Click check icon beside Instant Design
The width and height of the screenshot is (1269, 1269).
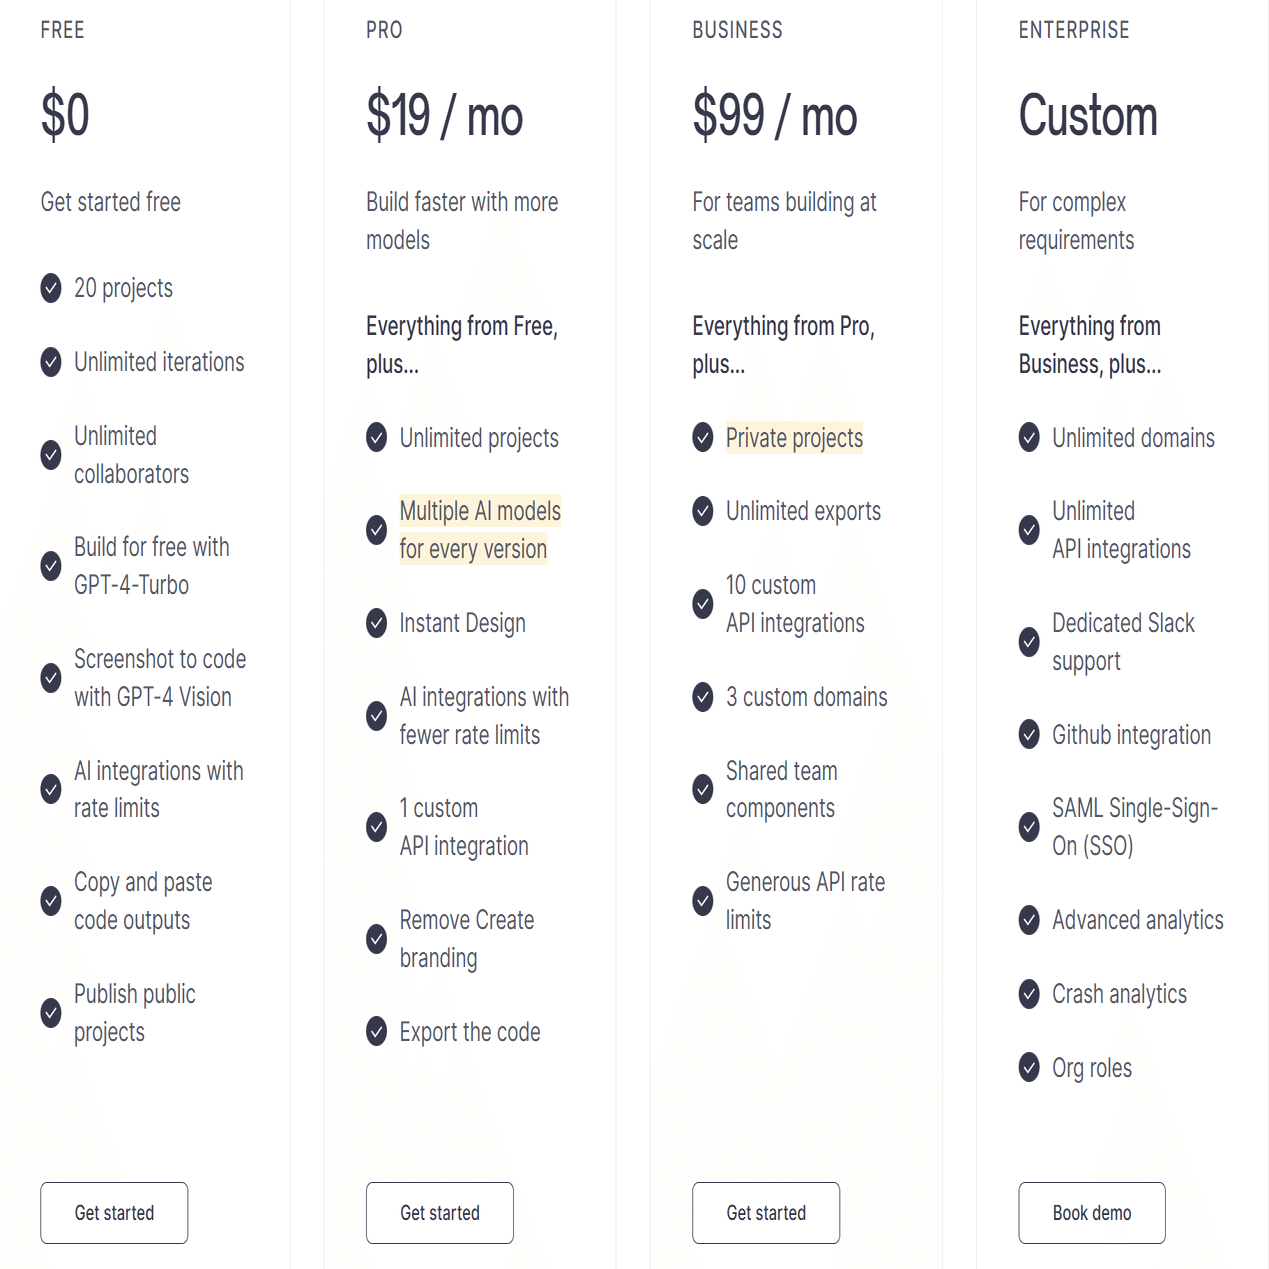coord(377,623)
